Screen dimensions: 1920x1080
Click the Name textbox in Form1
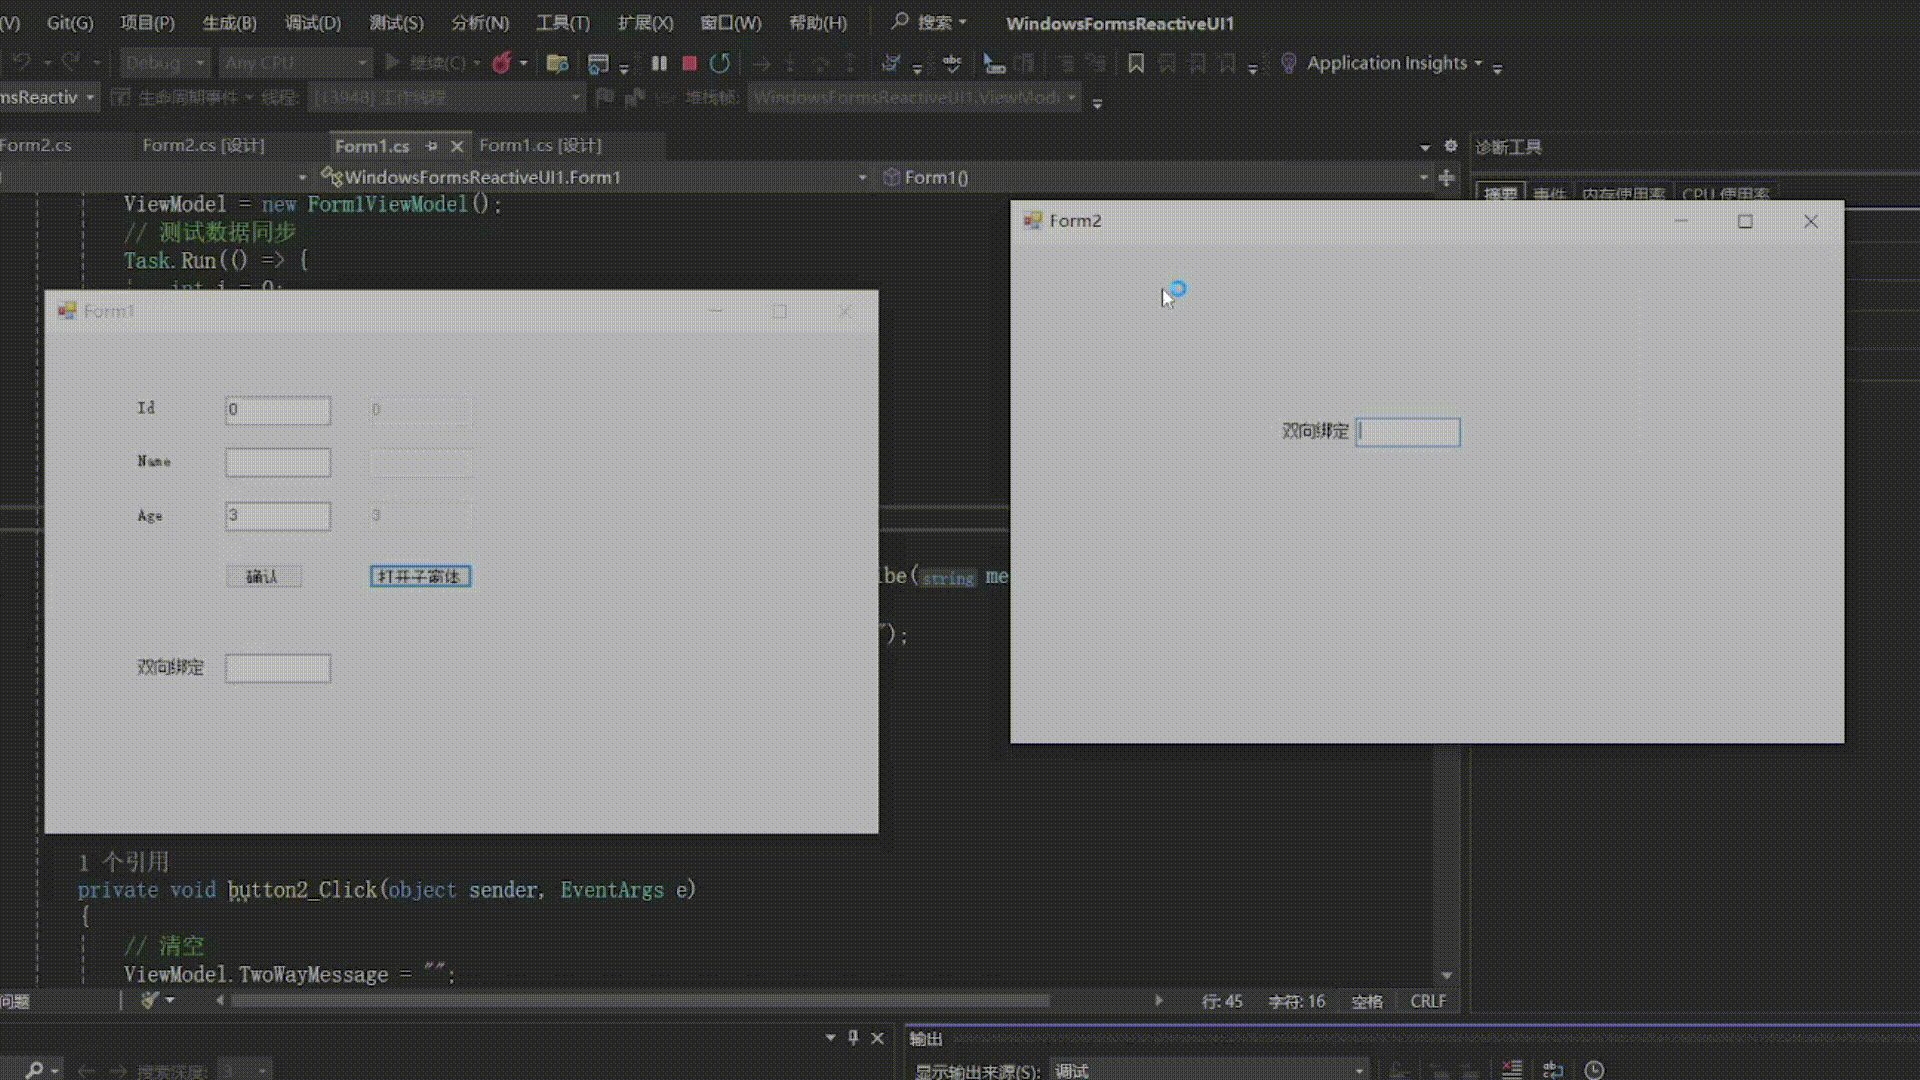(x=278, y=462)
